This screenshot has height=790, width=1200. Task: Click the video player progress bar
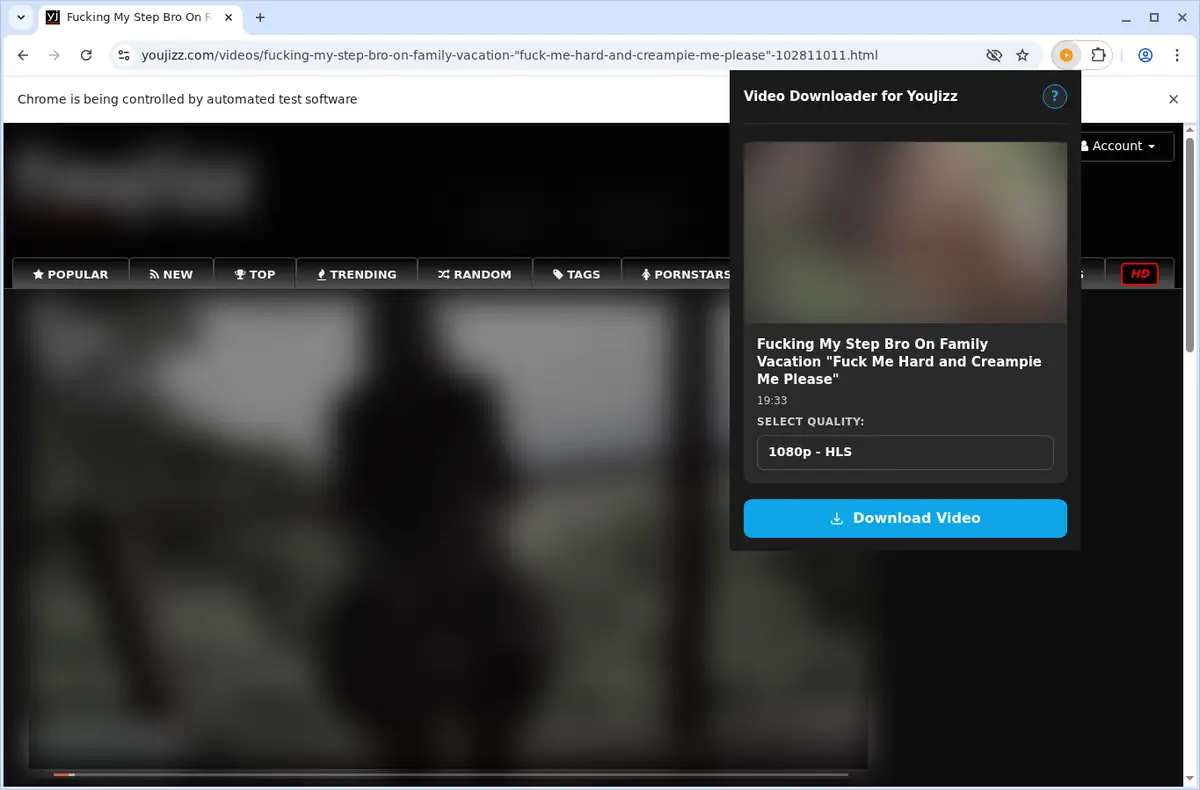coord(450,774)
